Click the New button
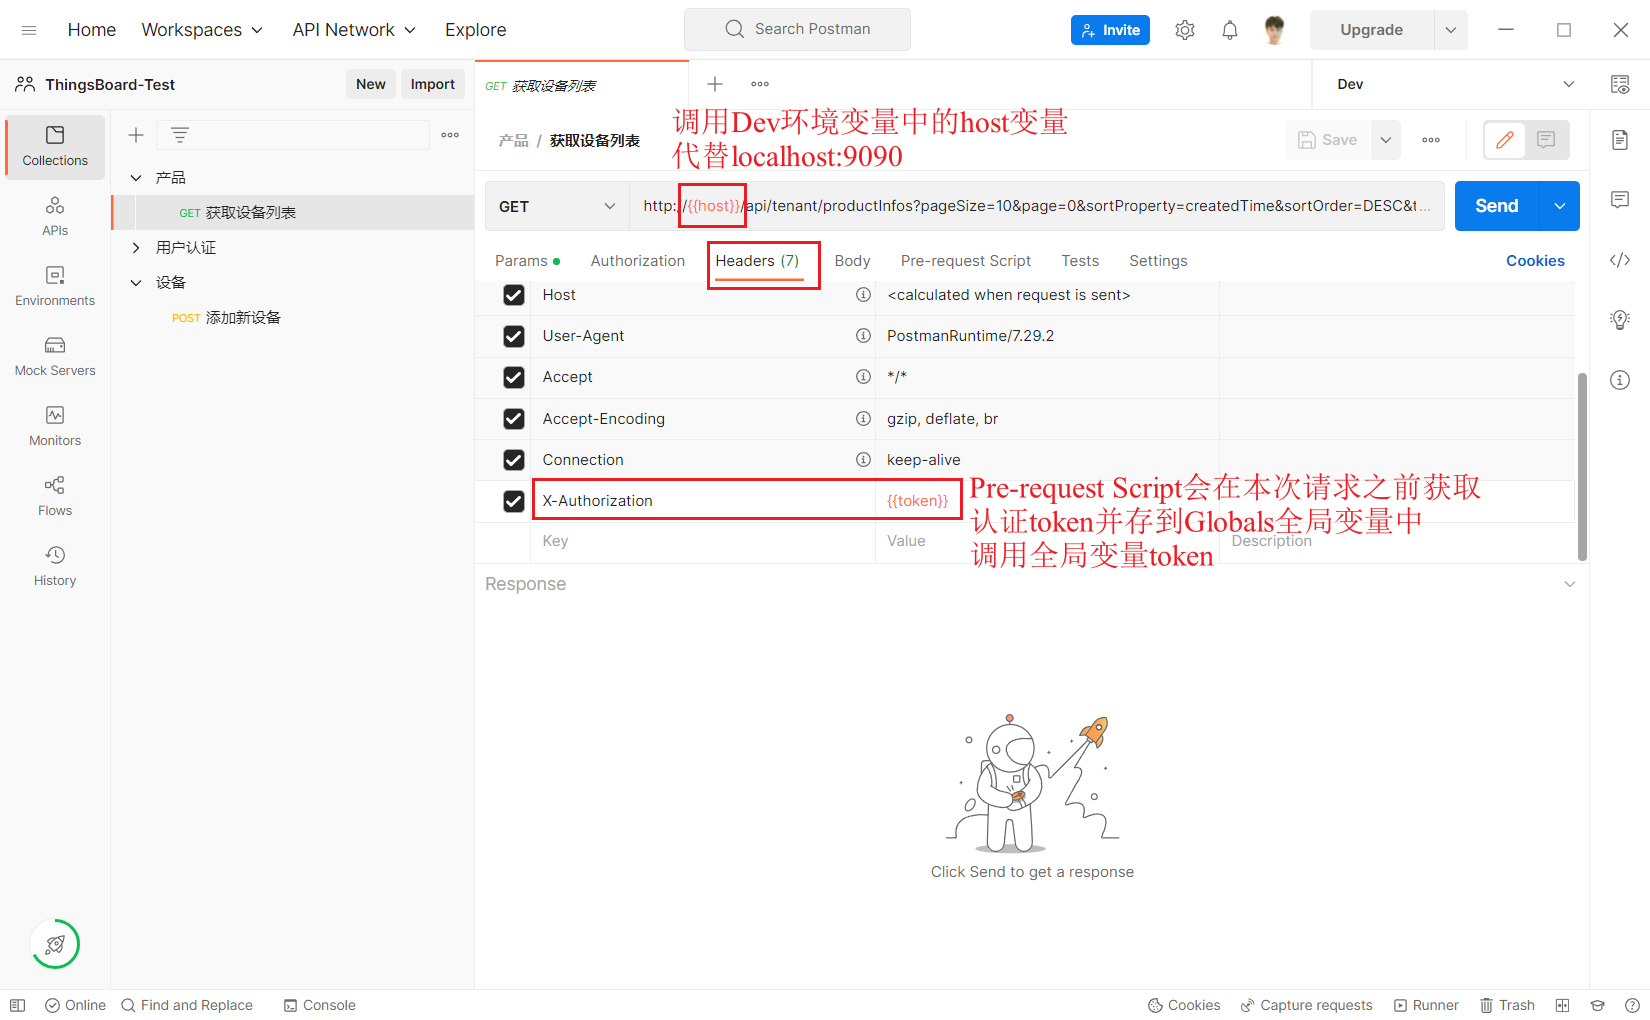The height and width of the screenshot is (1020, 1650). [371, 84]
